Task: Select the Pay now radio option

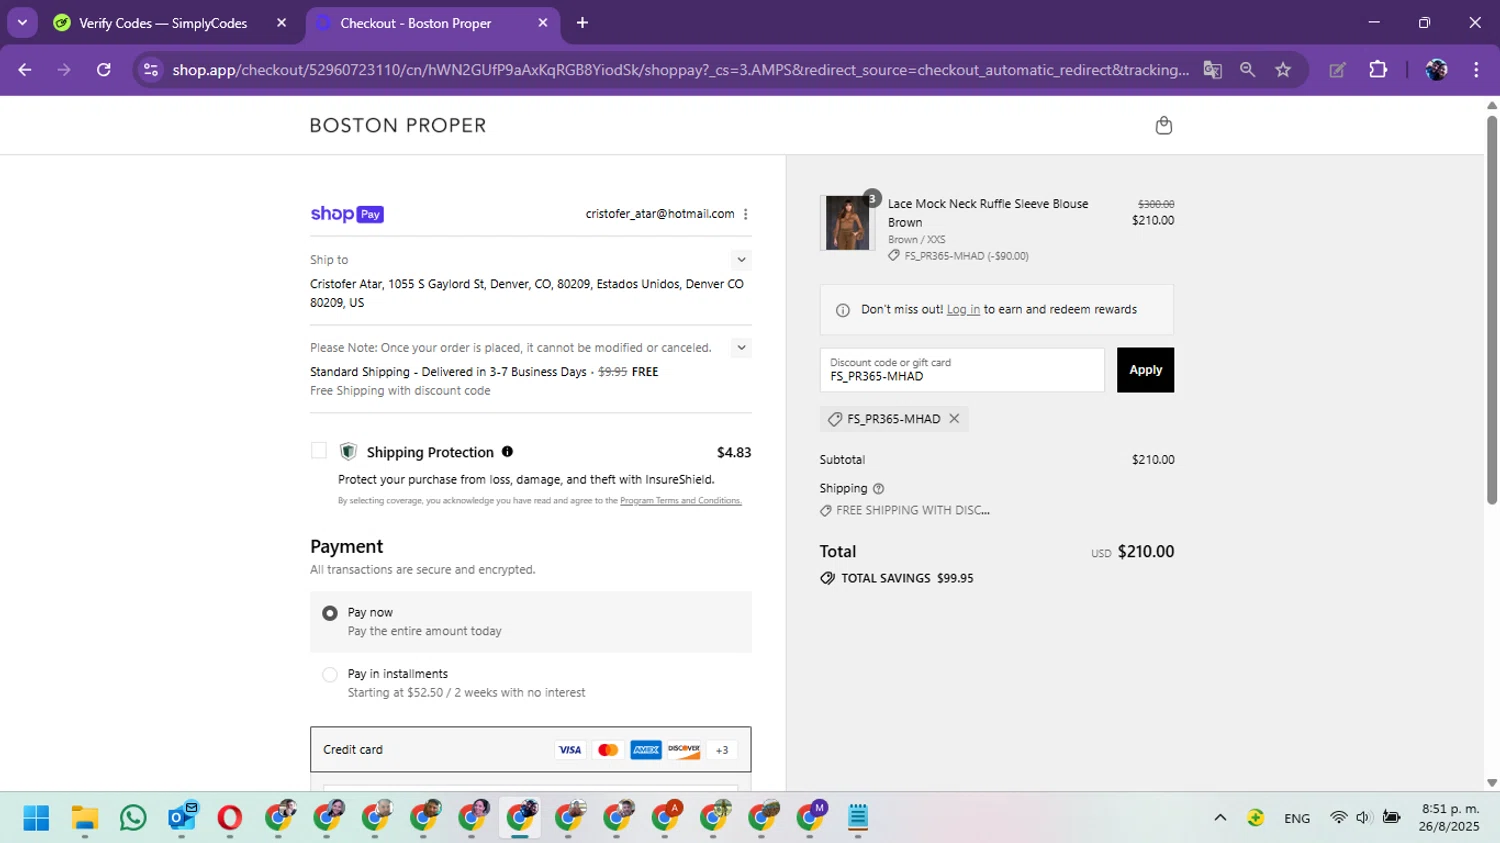Action: 330,613
